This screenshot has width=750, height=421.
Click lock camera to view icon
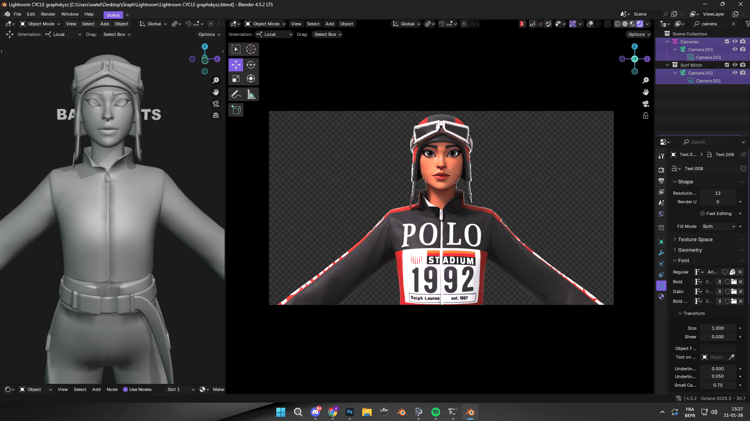646,116
